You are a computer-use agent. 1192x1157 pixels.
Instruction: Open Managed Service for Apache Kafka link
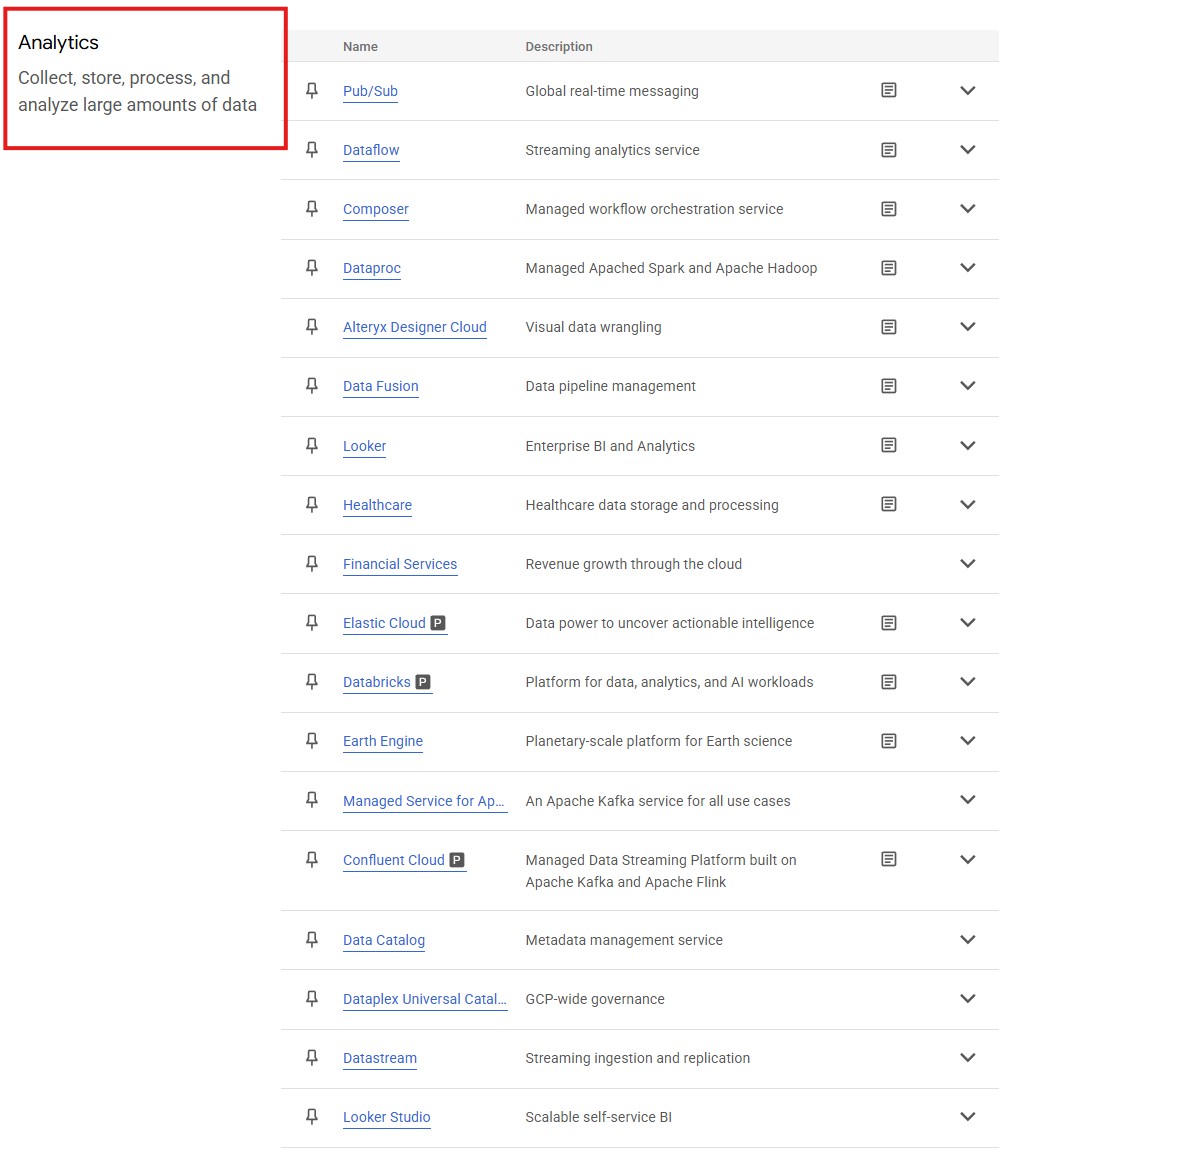pyautogui.click(x=424, y=801)
